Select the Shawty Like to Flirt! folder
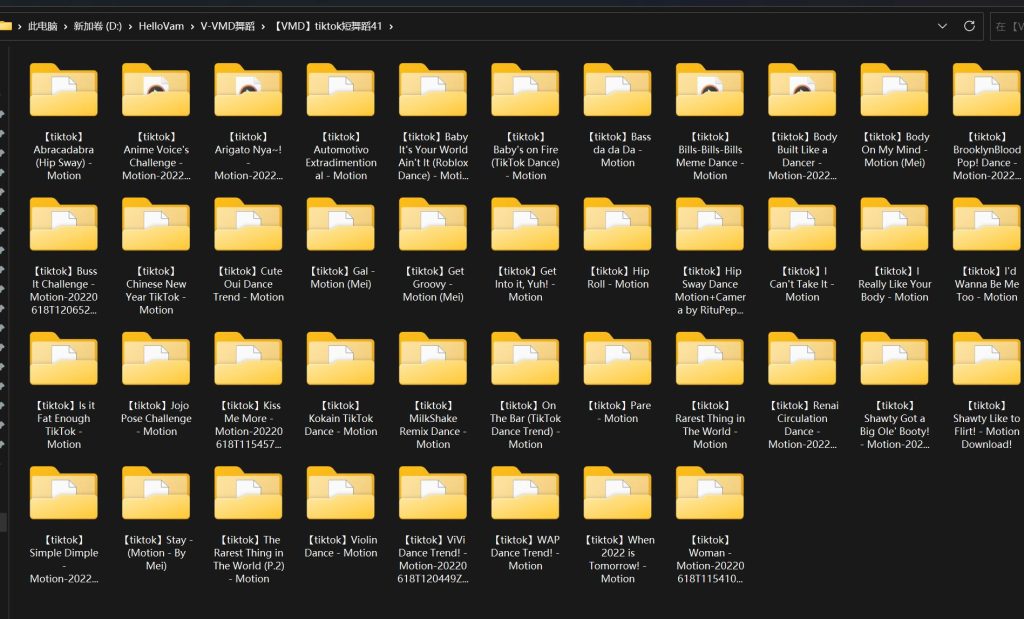 click(x=986, y=361)
